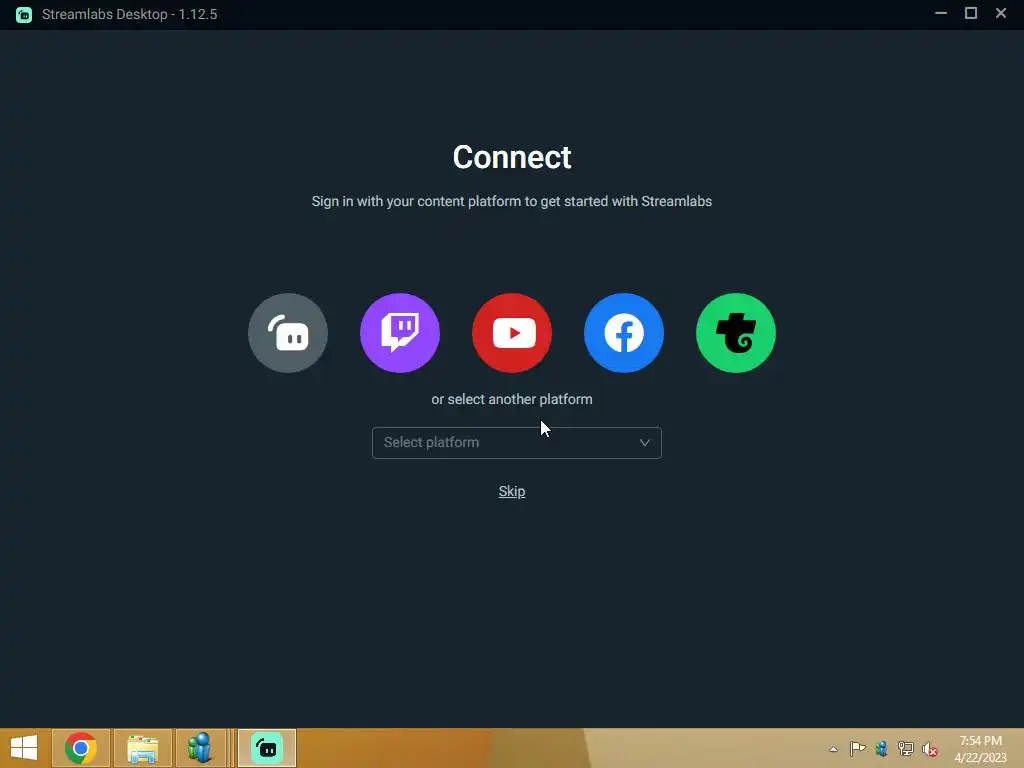Select Streamlabs Desktop in the taskbar

point(267,748)
